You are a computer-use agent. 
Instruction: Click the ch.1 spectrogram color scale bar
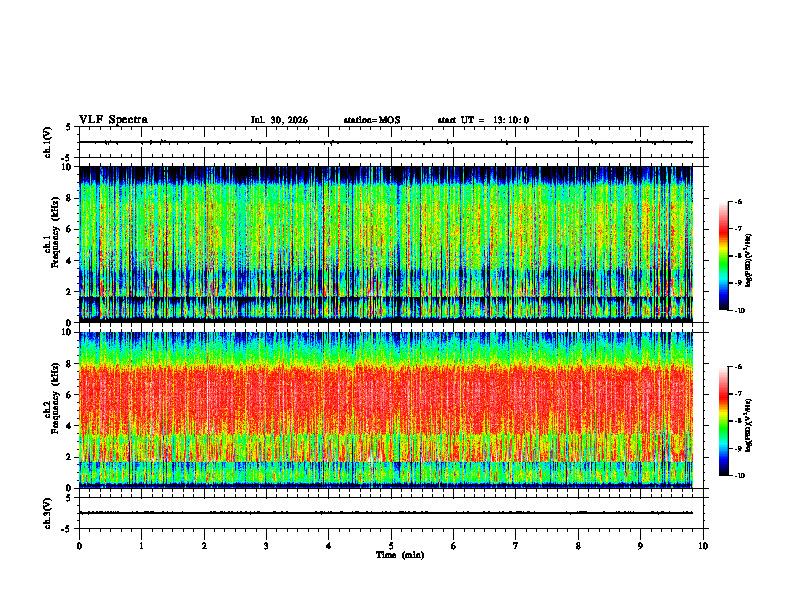pyautogui.click(x=724, y=256)
